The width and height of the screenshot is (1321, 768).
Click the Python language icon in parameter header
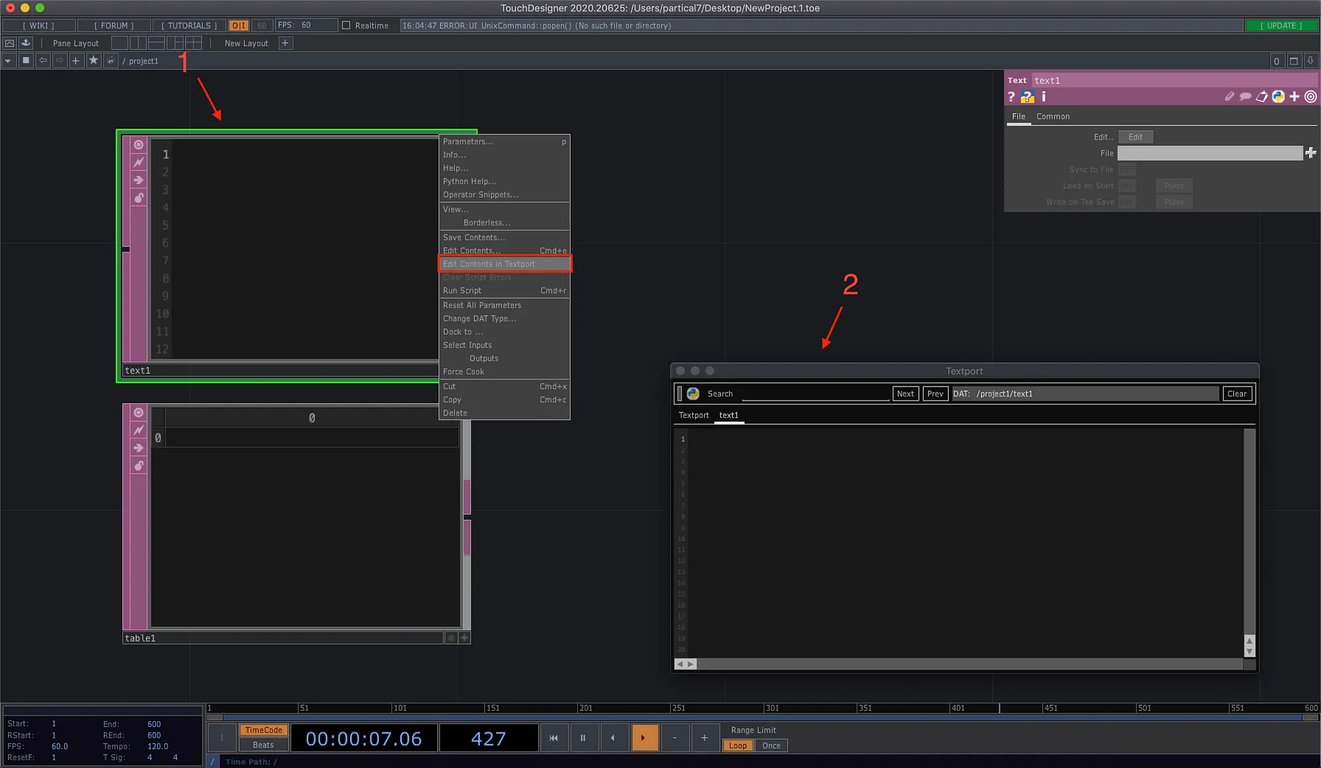tap(1278, 97)
